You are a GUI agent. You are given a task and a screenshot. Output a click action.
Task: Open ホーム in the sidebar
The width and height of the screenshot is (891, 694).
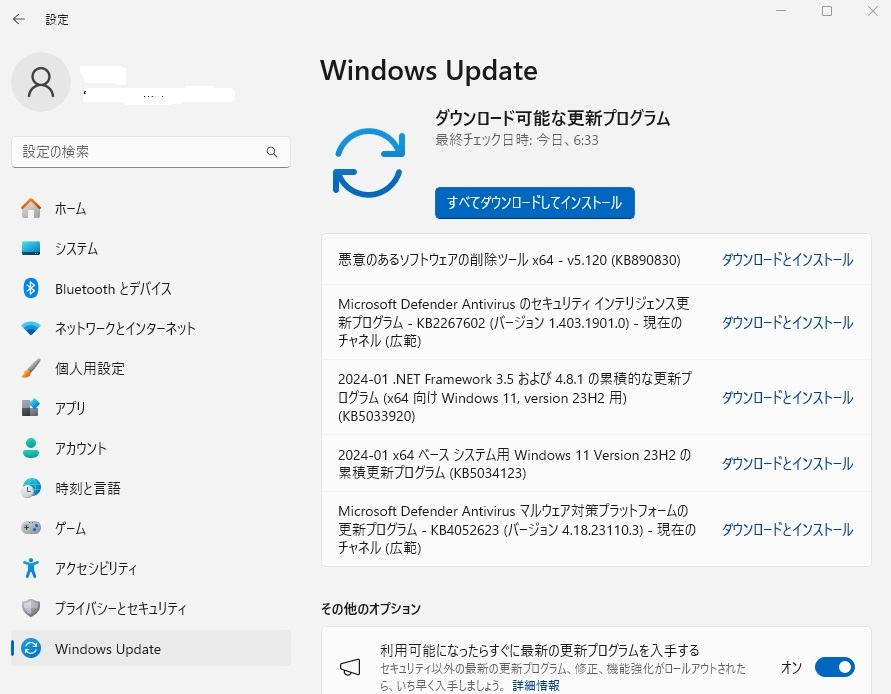pyautogui.click(x=151, y=209)
